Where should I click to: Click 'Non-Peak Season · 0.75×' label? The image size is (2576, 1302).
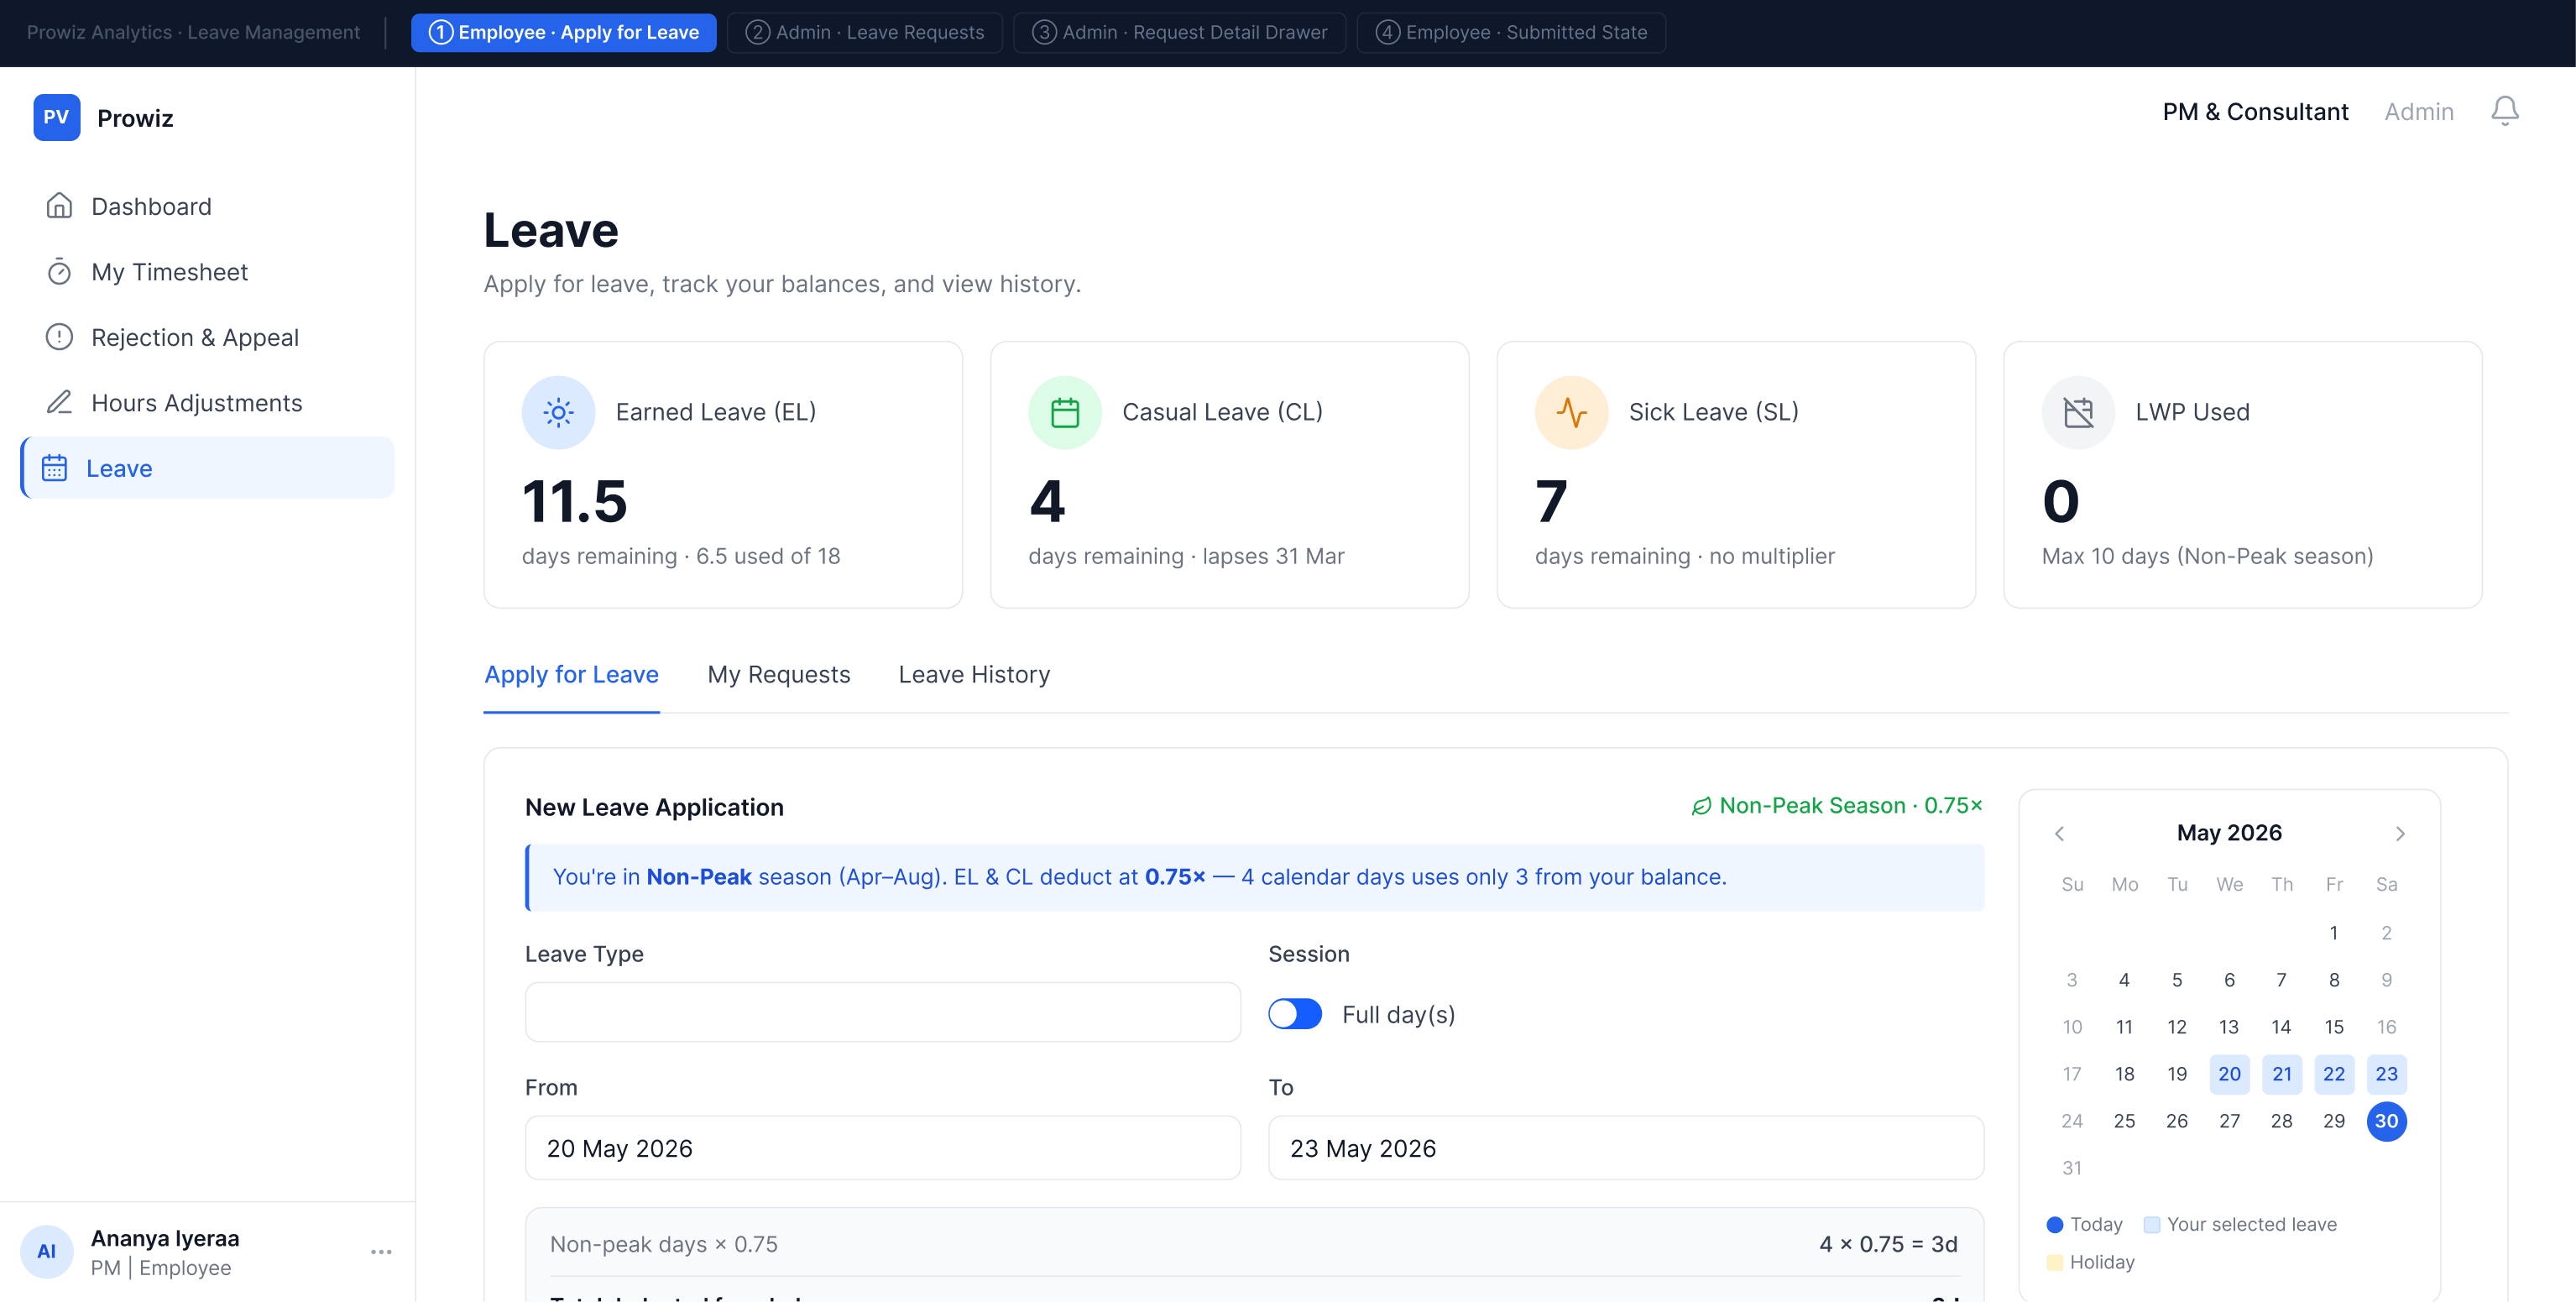(x=1850, y=806)
